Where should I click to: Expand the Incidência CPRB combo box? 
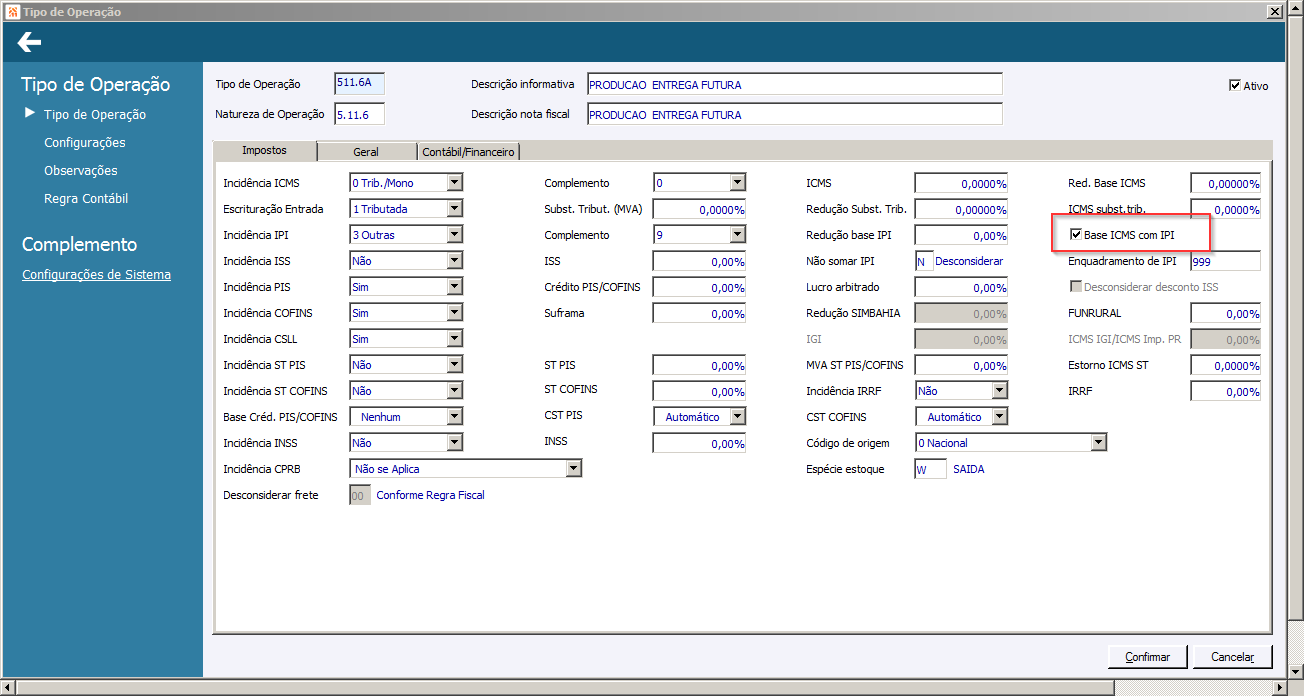pyautogui.click(x=573, y=469)
